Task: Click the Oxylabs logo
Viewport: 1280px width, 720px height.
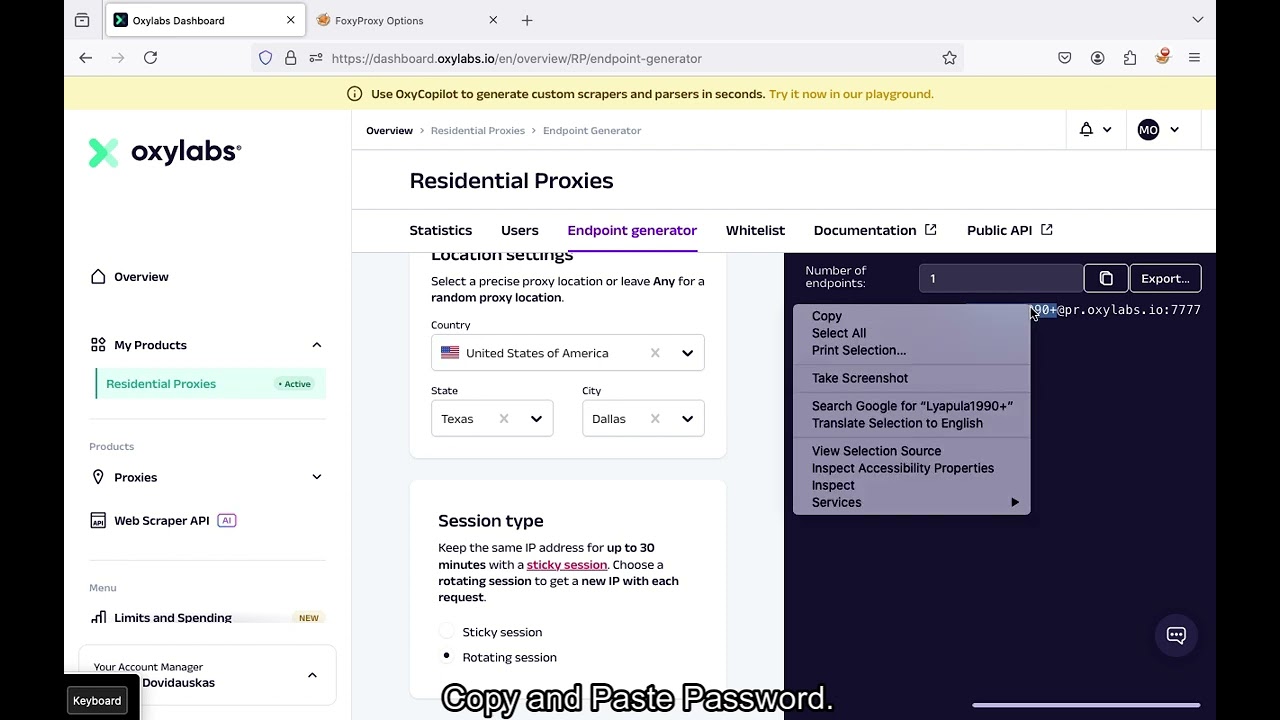Action: point(165,152)
